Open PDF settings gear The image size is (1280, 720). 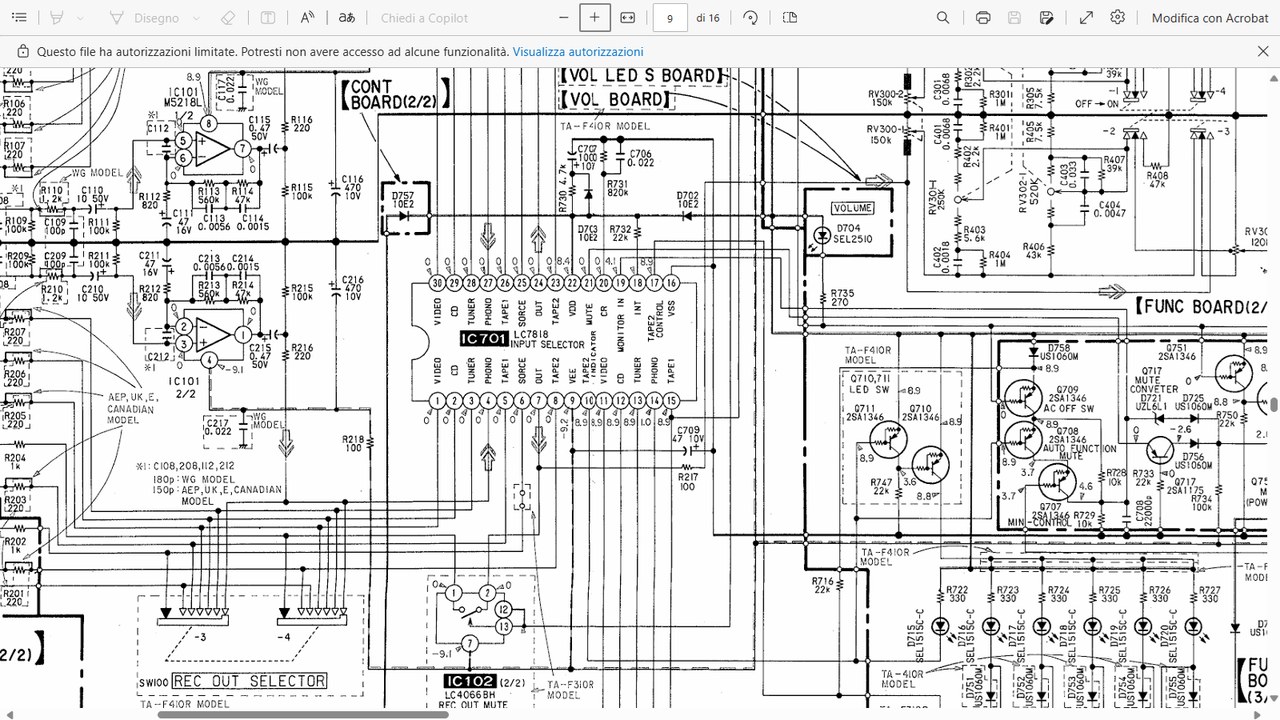(x=1118, y=18)
